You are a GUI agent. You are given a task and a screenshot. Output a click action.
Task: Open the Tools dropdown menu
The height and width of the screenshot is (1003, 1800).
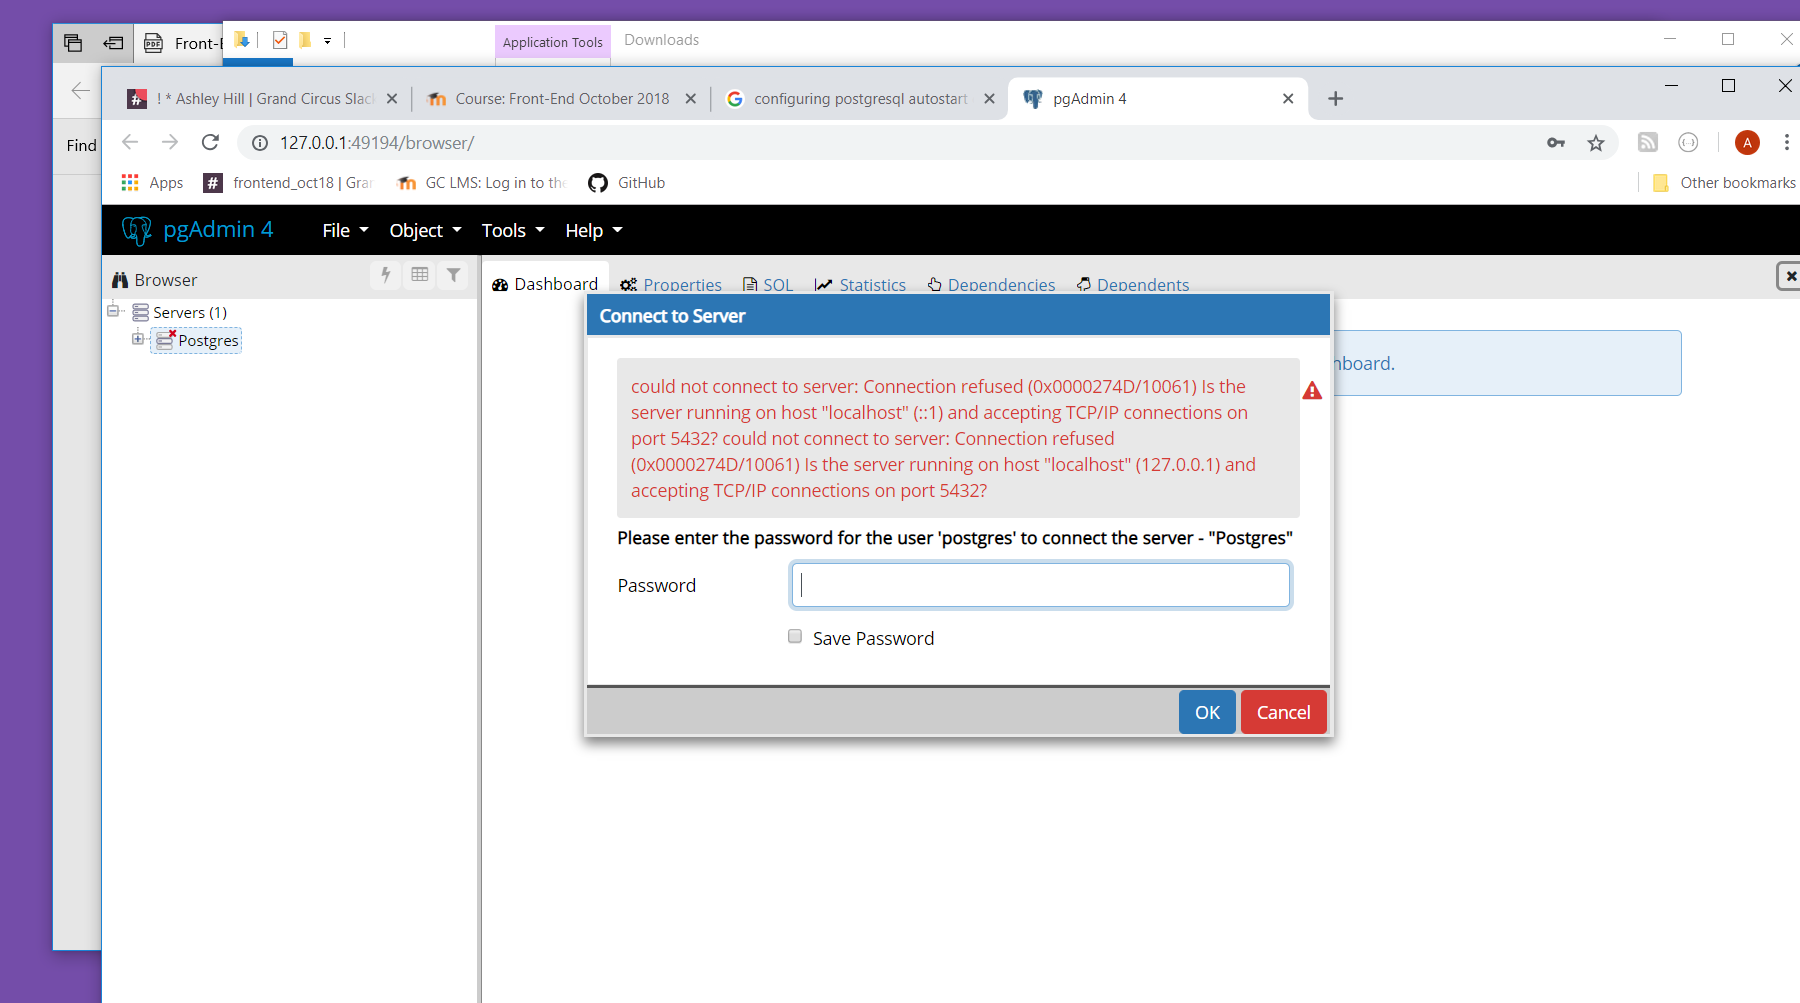tap(512, 231)
